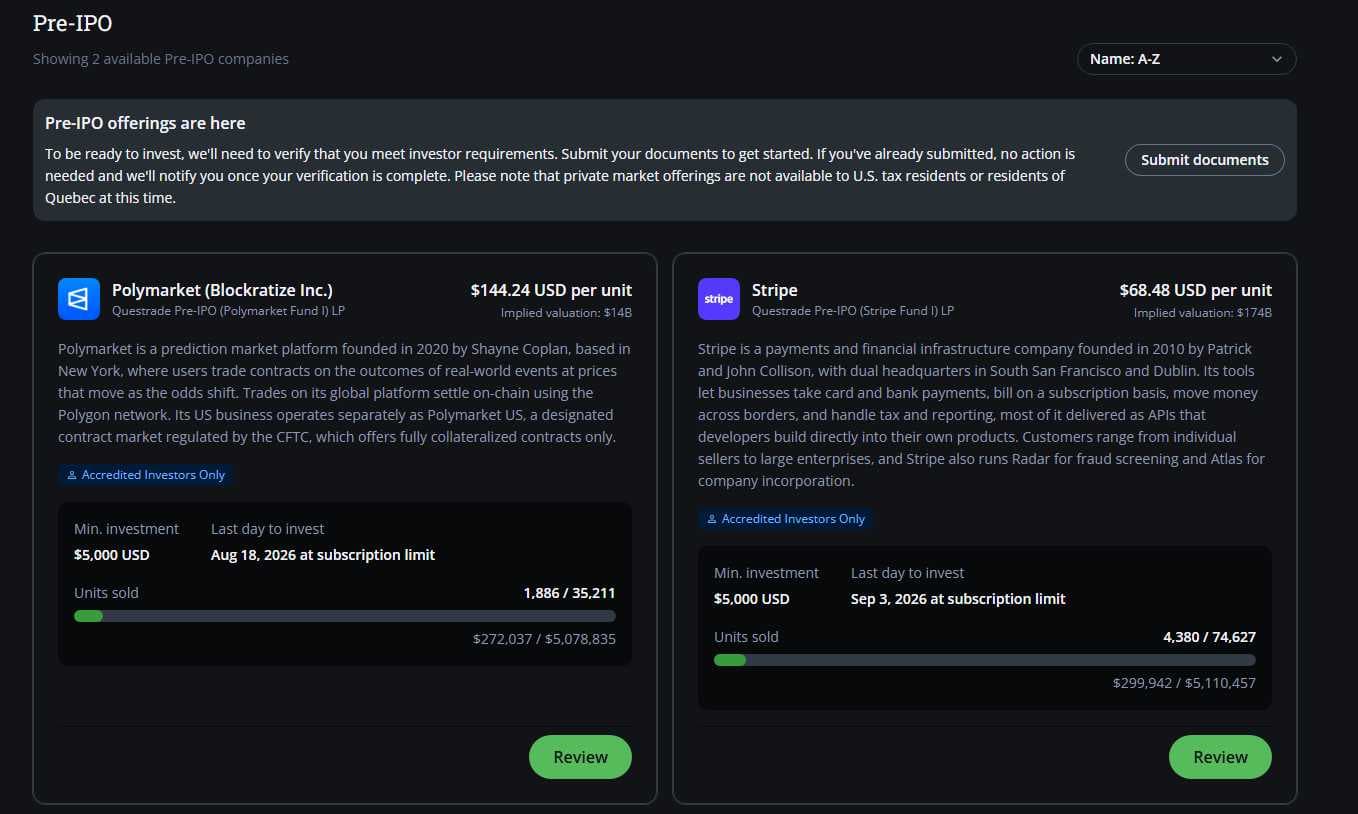Screen dimensions: 1358x814
Task: Click the Polymarket company description paragraph
Action: tap(345, 393)
